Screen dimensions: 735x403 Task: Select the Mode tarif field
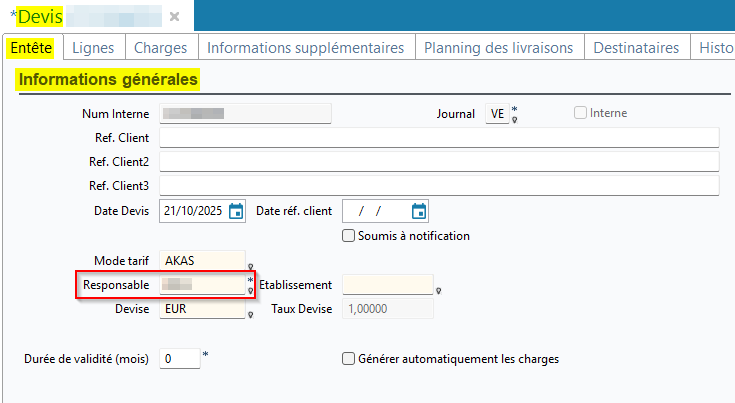[x=202, y=260]
